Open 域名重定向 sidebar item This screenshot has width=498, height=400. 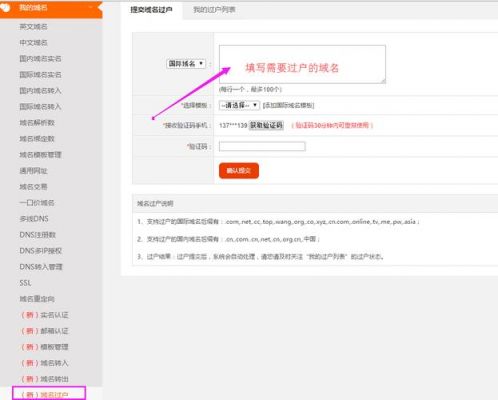37,299
